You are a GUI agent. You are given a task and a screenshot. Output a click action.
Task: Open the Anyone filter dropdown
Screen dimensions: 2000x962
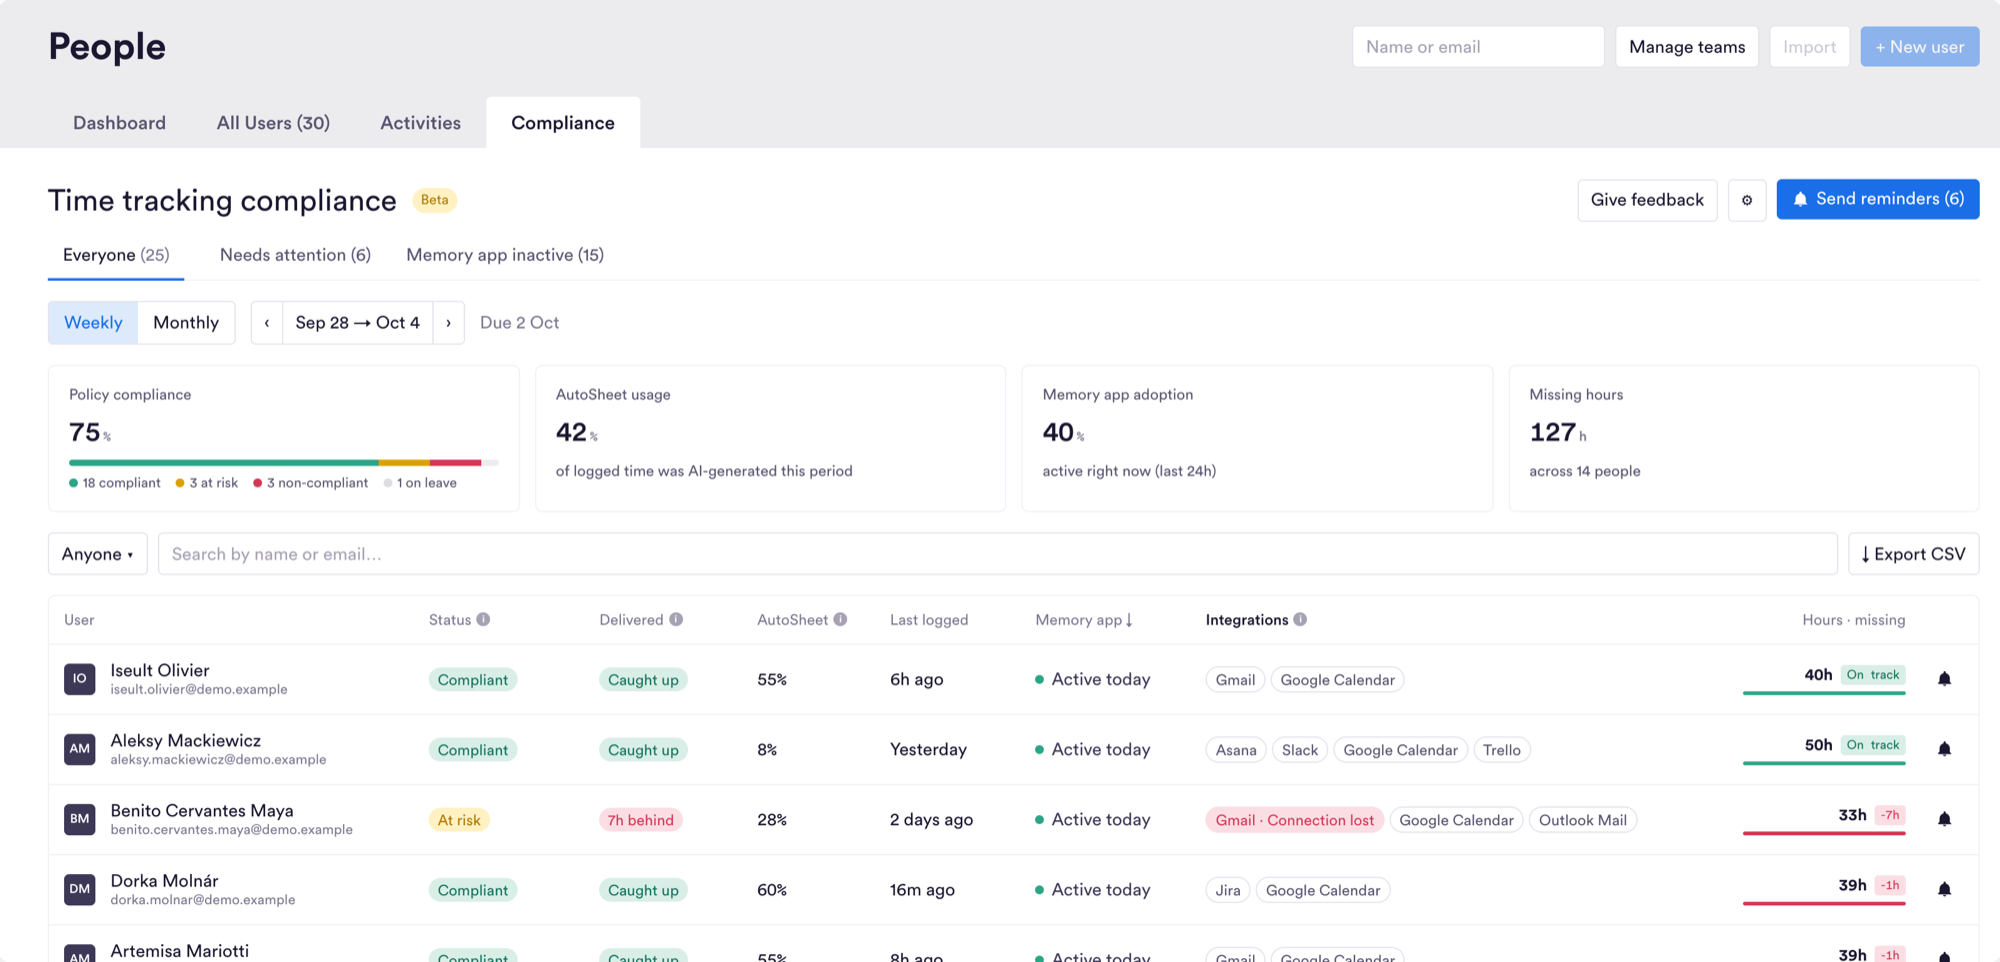coord(98,554)
